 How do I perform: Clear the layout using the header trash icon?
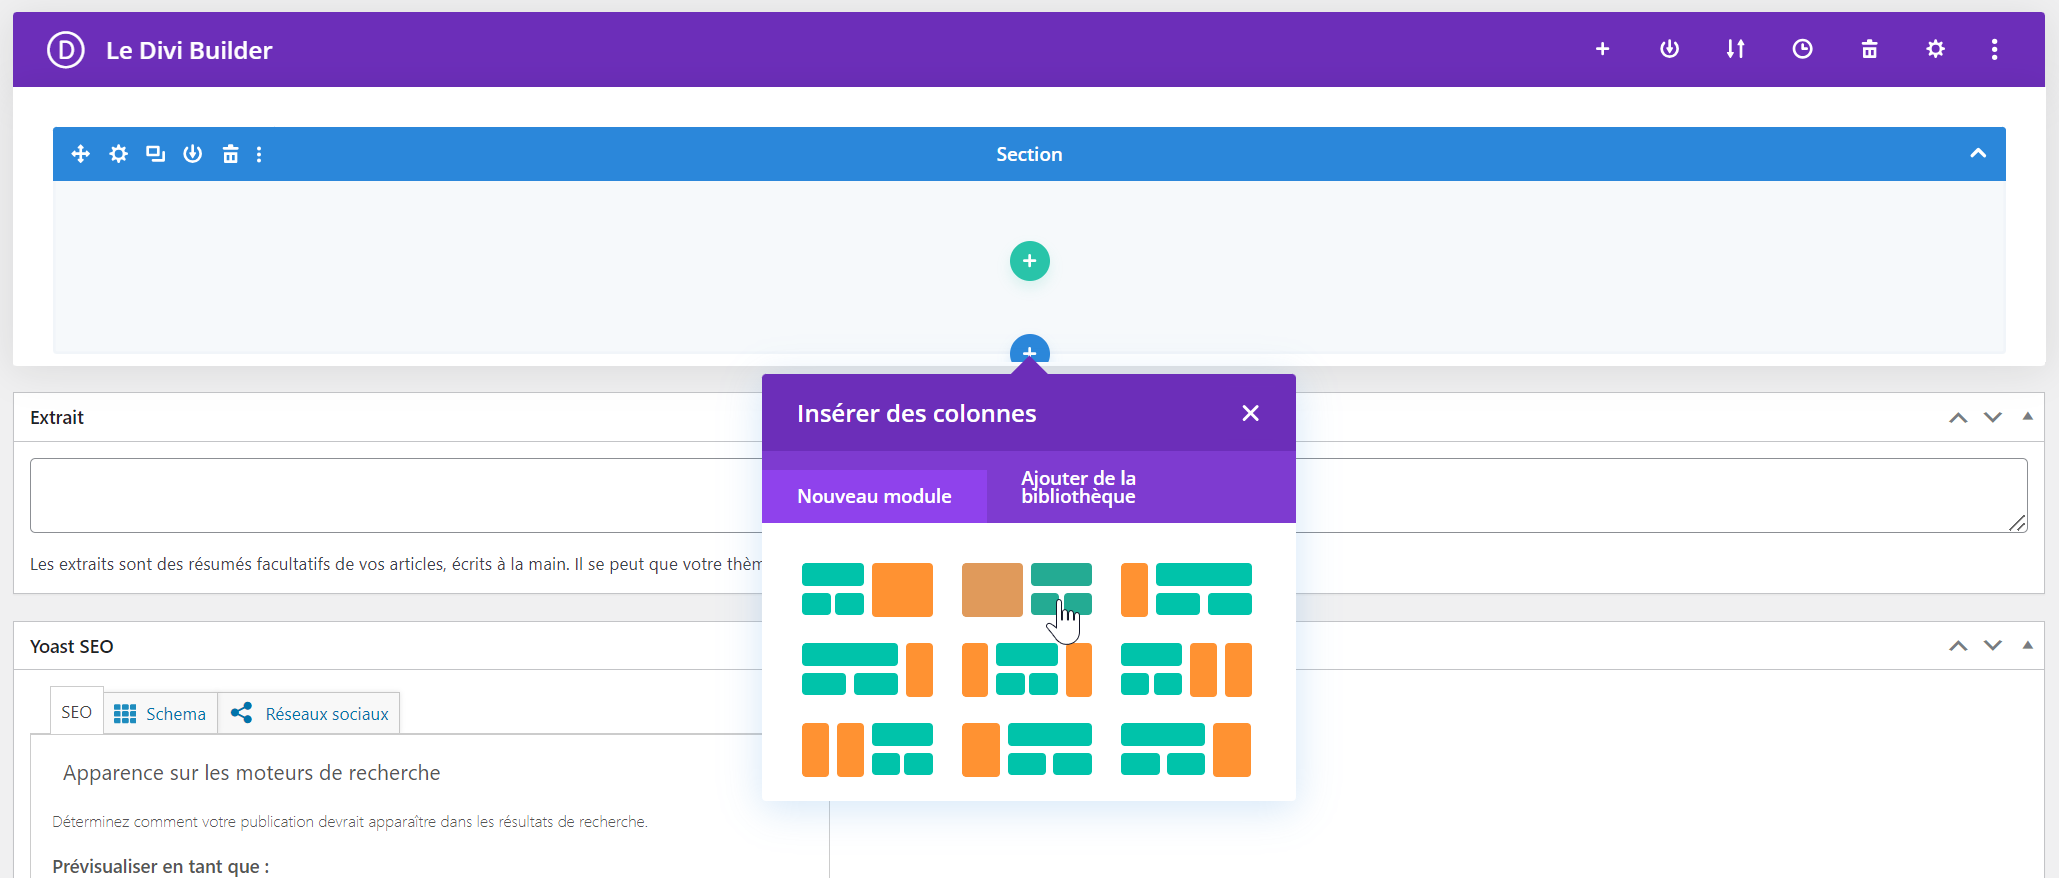[x=1869, y=49]
